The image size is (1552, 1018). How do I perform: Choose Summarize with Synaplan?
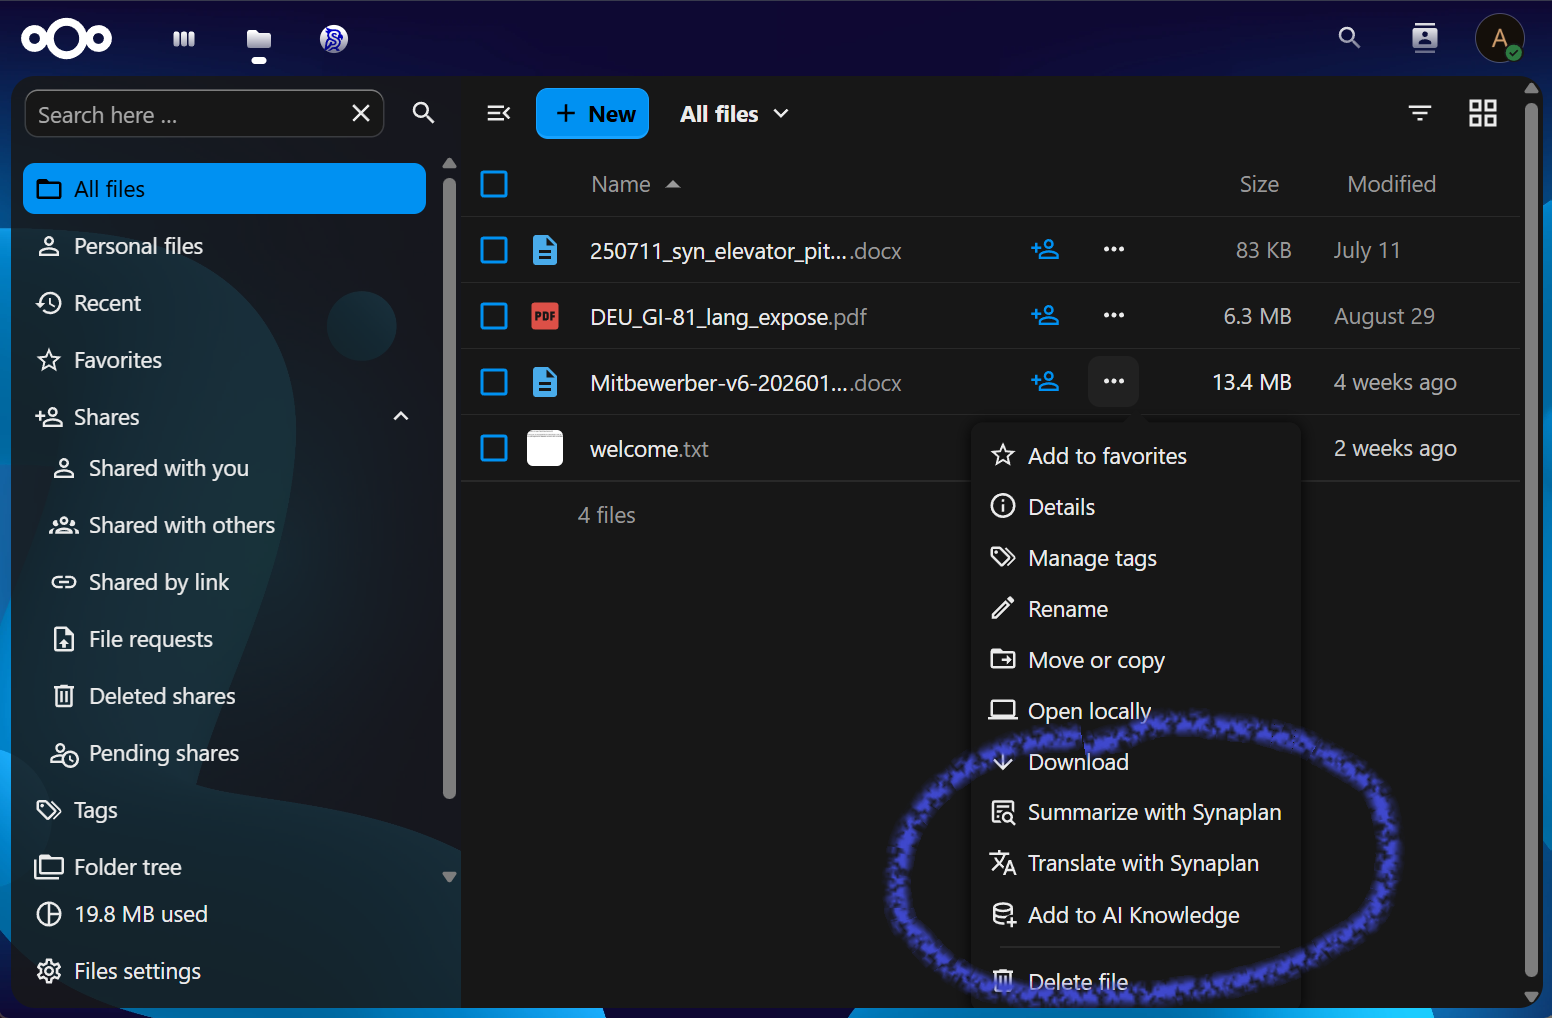[1136, 812]
